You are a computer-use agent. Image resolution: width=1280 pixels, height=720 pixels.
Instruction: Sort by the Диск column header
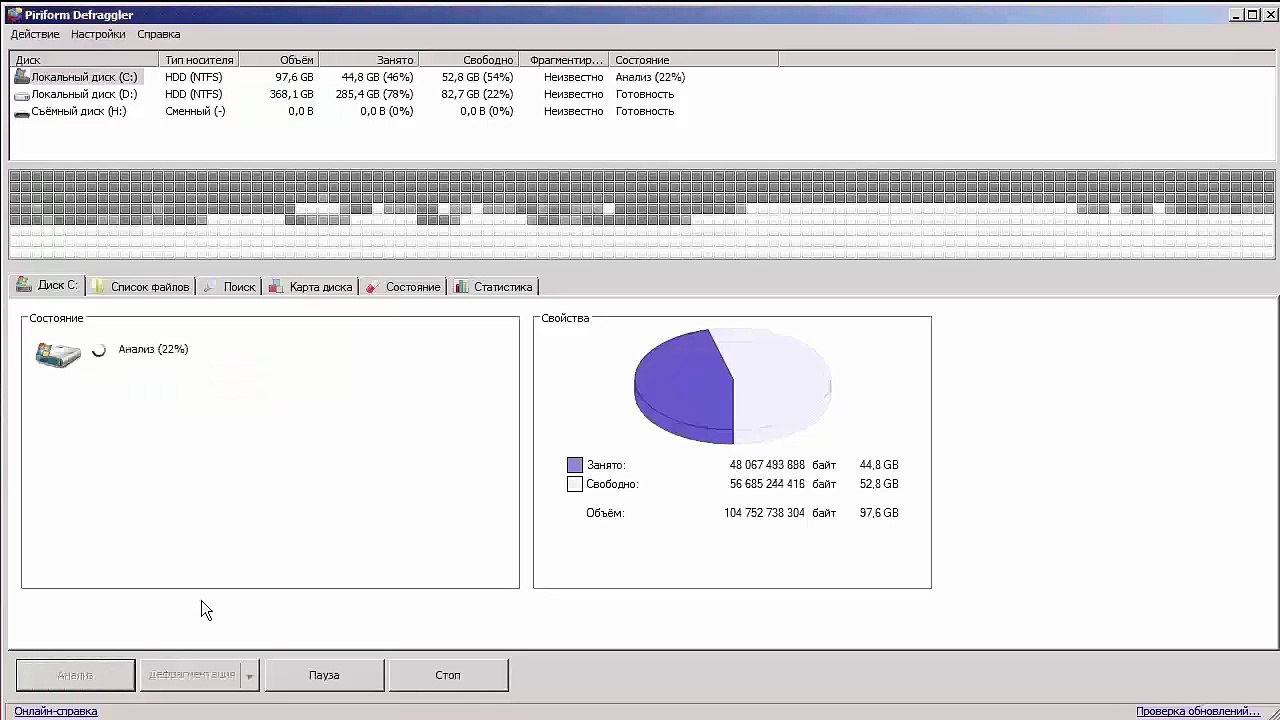click(x=84, y=60)
